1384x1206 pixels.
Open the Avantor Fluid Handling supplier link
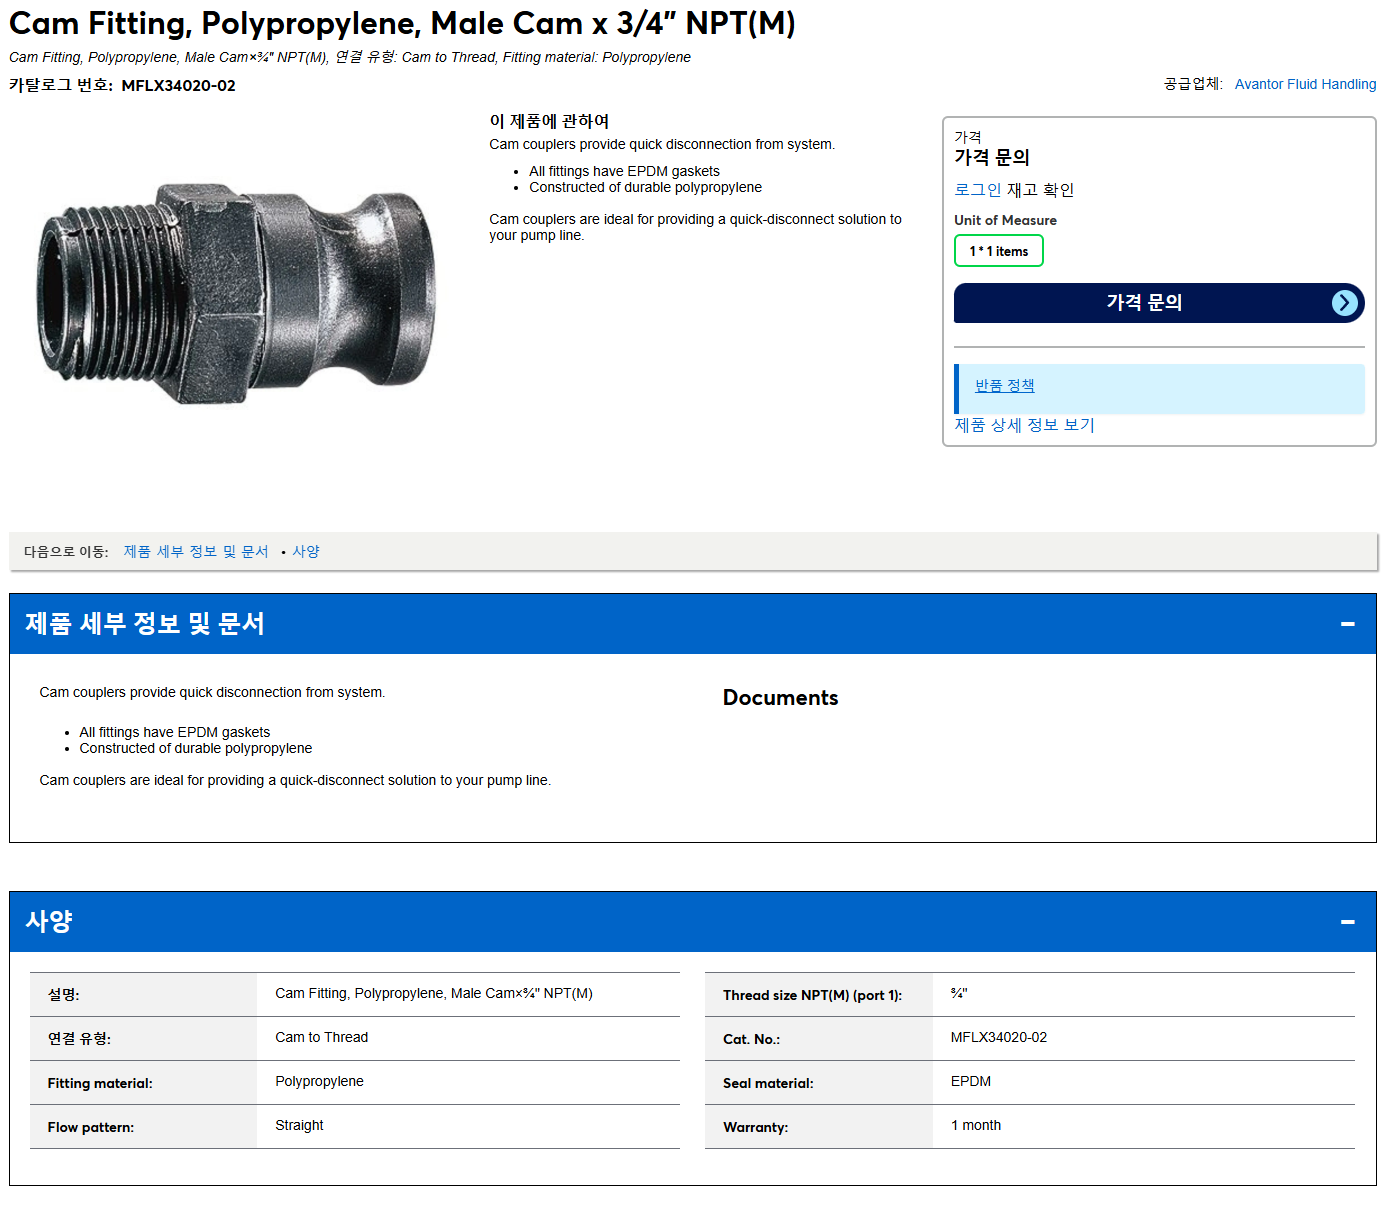1305,84
